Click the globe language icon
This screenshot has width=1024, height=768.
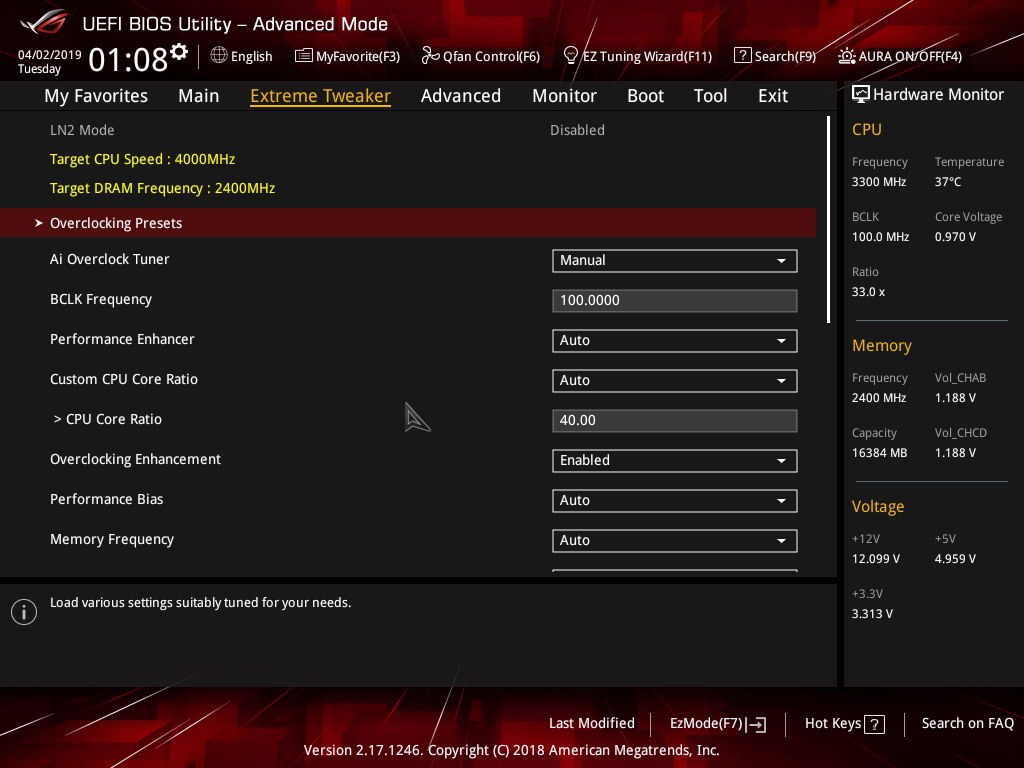(219, 55)
